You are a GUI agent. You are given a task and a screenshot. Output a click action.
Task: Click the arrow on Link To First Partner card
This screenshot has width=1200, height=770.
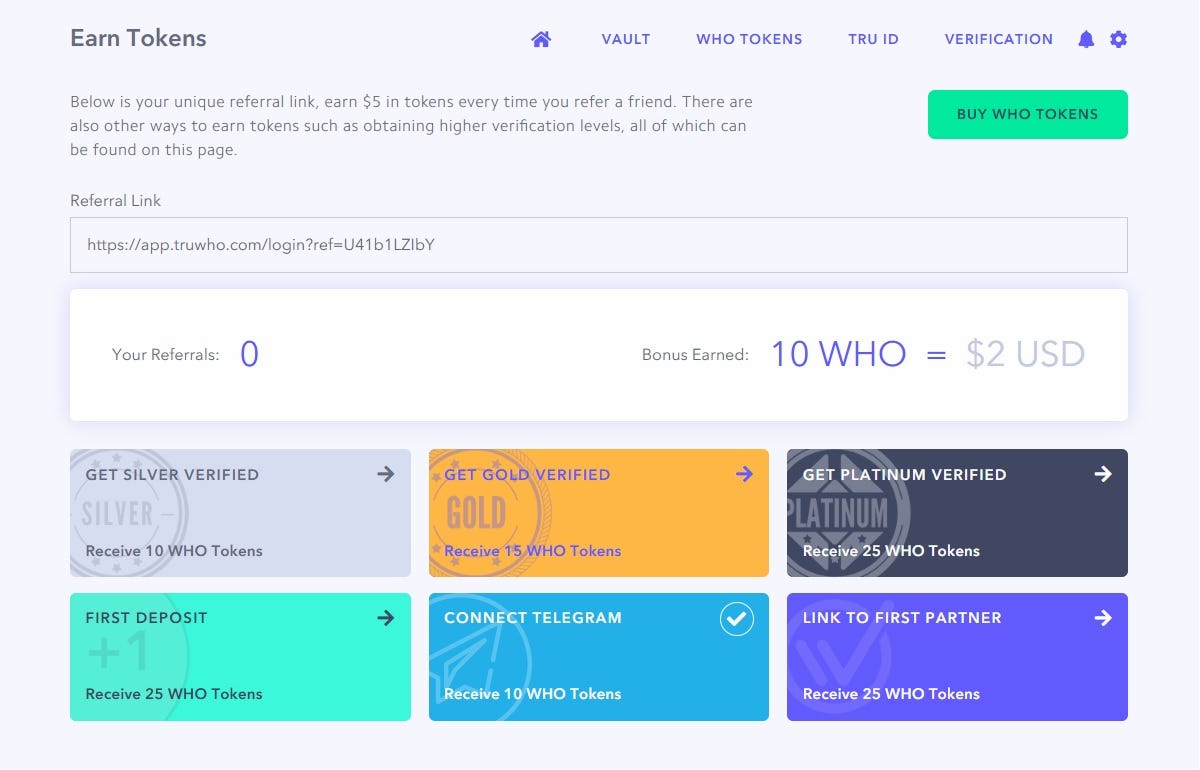pos(1103,618)
